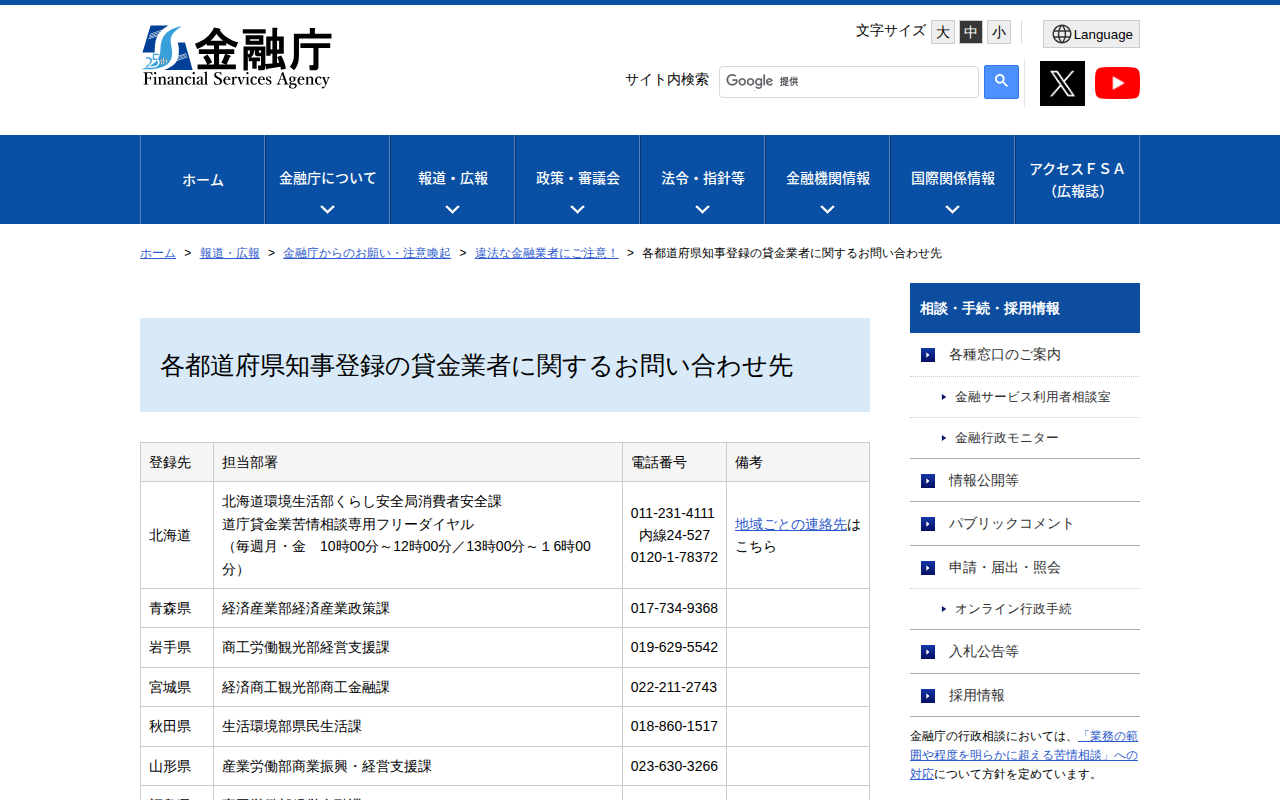
Task: Switch text size to 大
Action: click(x=942, y=32)
